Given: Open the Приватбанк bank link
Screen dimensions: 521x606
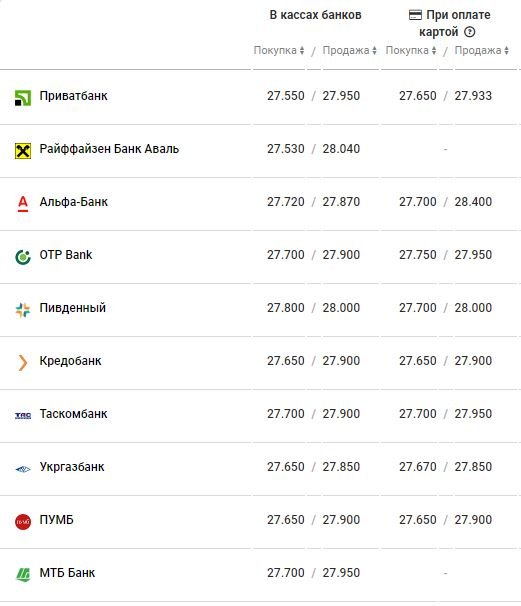Looking at the screenshot, I should click(x=73, y=96).
